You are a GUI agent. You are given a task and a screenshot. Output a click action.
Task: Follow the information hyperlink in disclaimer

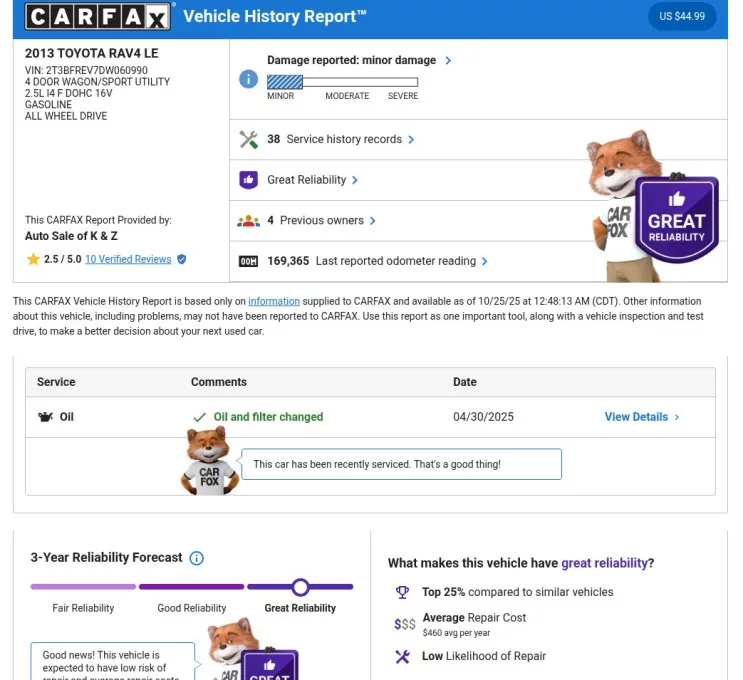point(274,301)
